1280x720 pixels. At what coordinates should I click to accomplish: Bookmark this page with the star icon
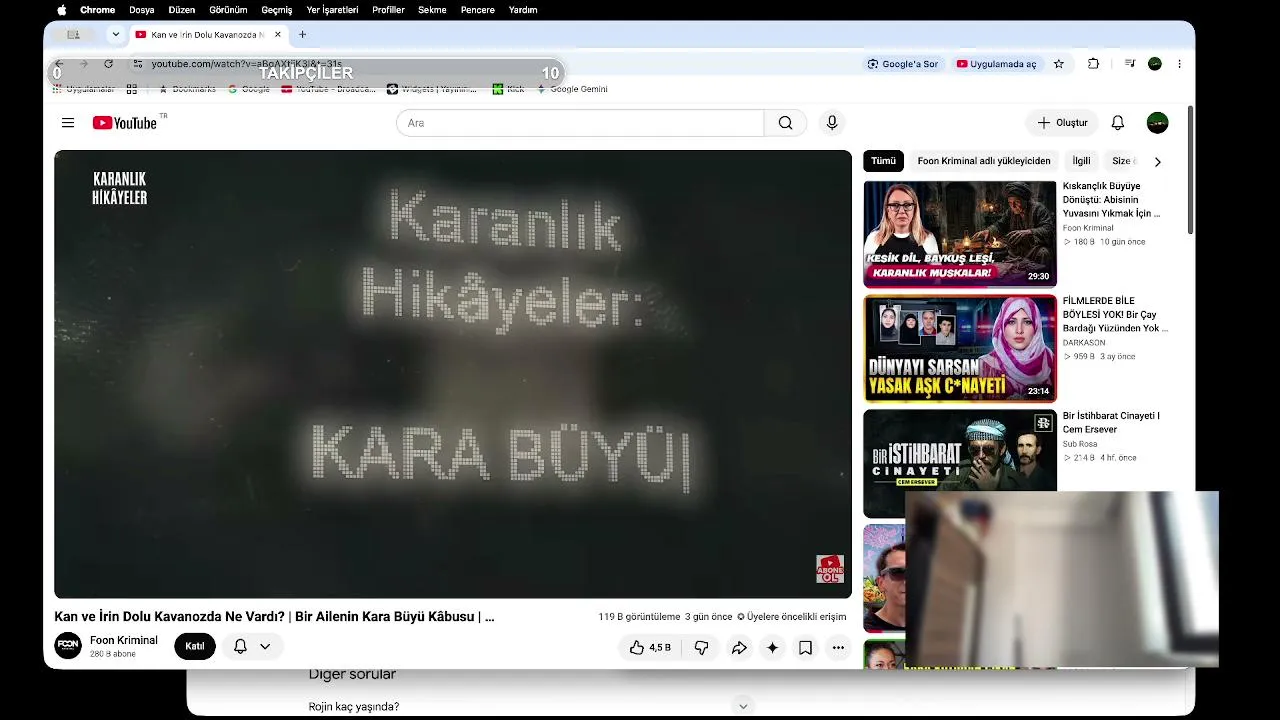coord(1059,64)
